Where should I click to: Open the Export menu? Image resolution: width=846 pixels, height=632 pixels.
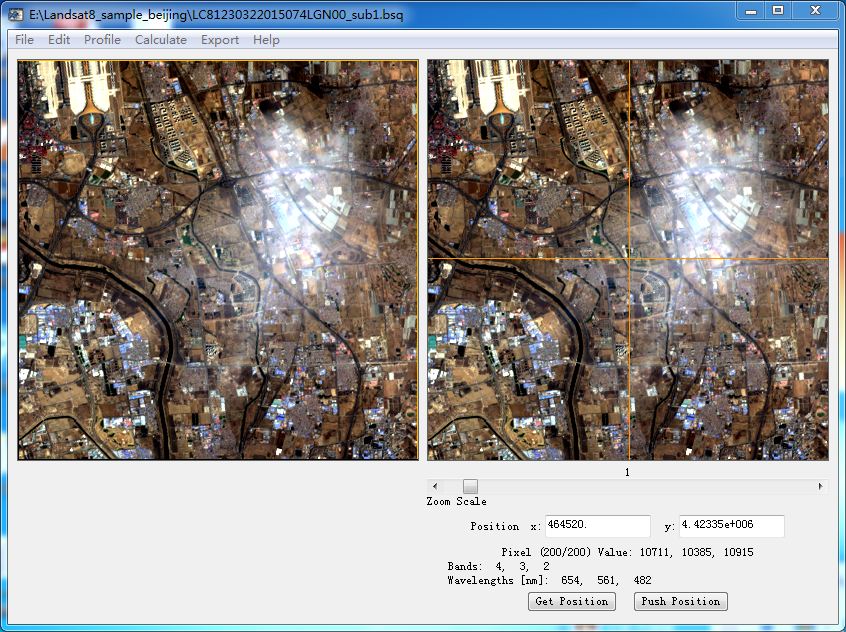(220, 40)
